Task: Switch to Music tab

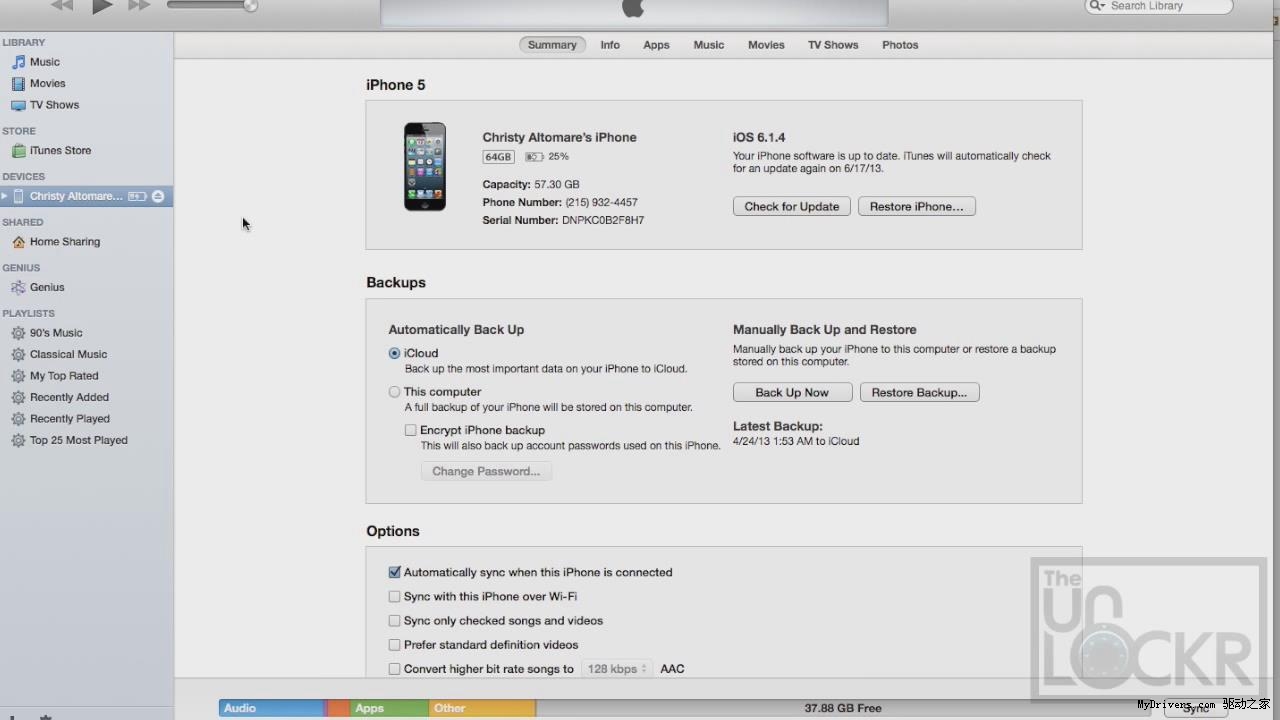Action: coord(709,45)
